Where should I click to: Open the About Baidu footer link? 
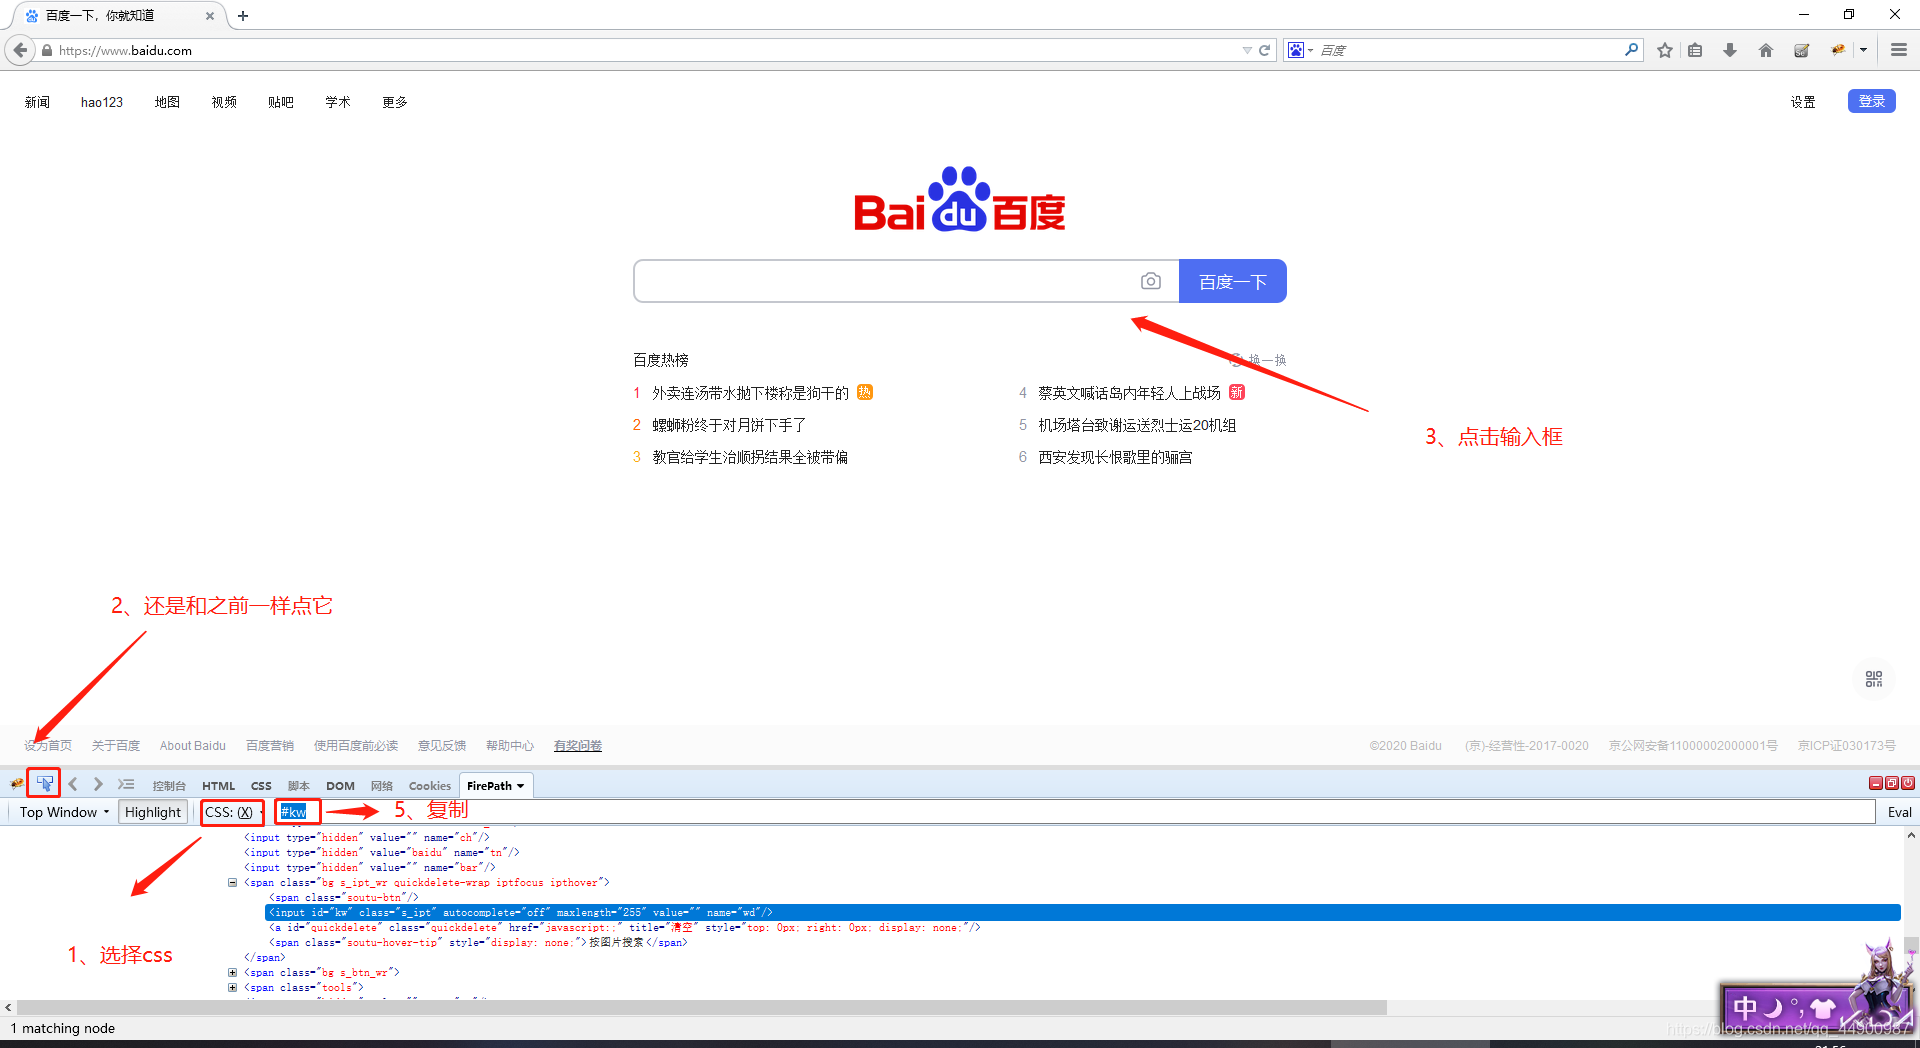[193, 746]
